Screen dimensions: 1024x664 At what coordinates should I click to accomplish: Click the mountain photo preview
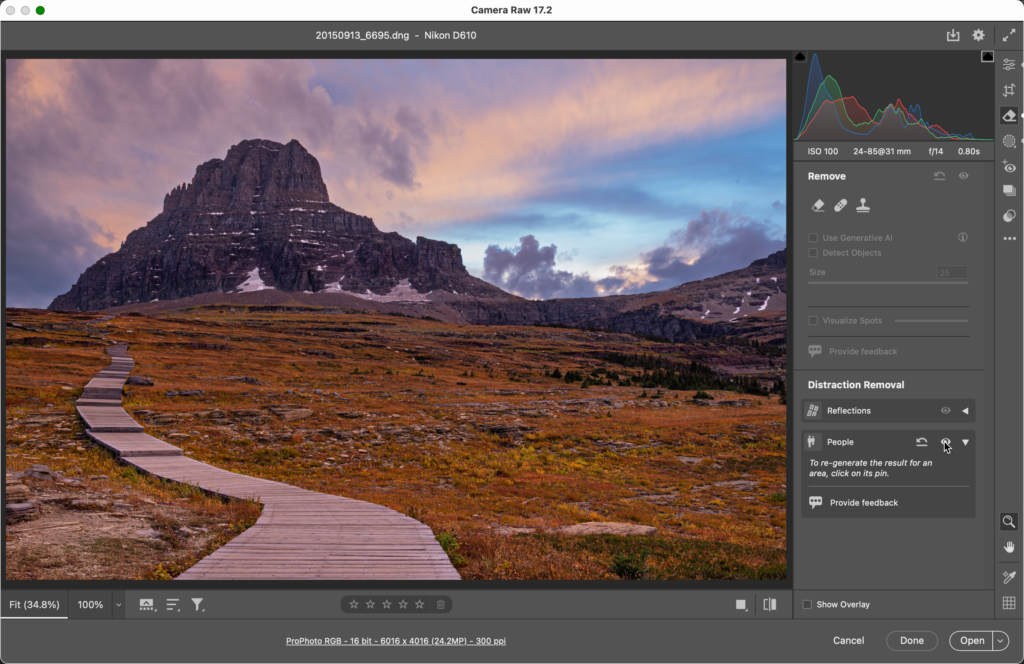[396, 319]
